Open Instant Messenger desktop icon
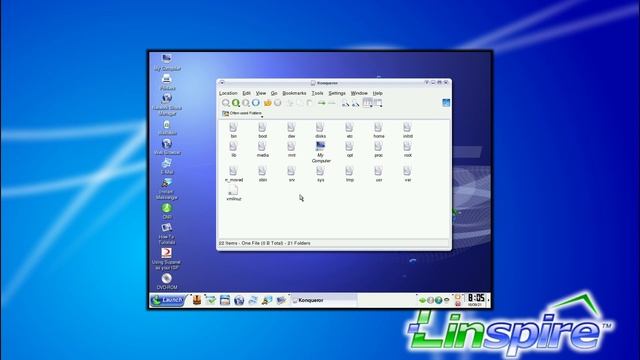Image resolution: width=640 pixels, height=360 pixels. [167, 189]
